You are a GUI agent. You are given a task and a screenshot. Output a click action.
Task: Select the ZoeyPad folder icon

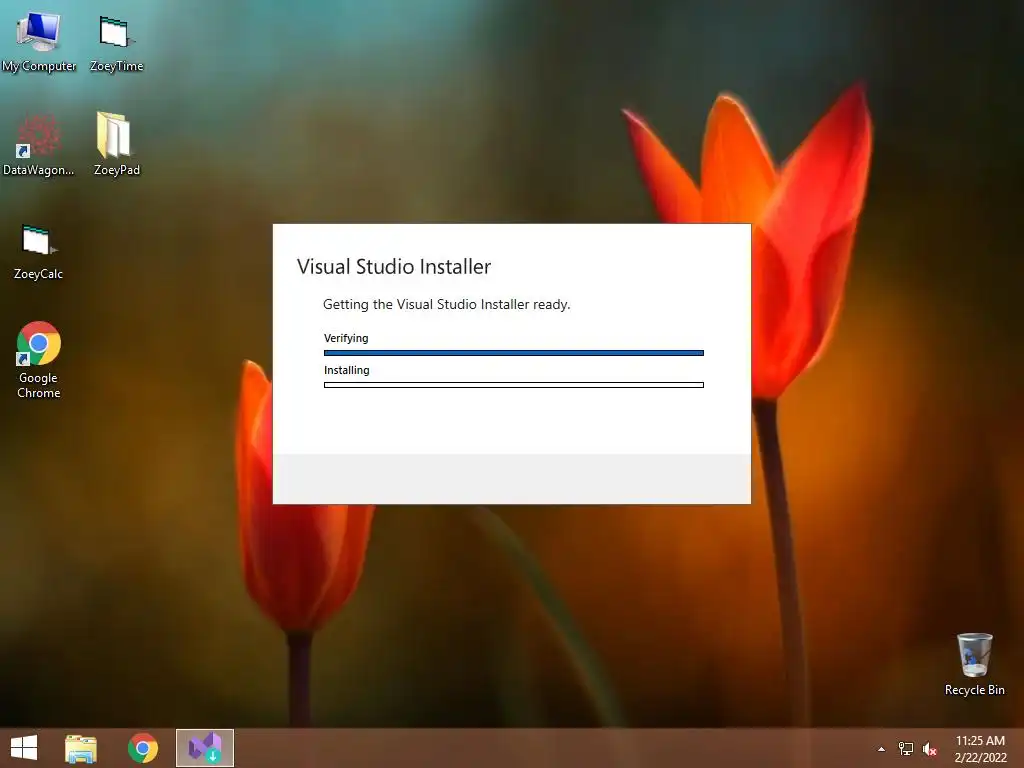point(116,145)
